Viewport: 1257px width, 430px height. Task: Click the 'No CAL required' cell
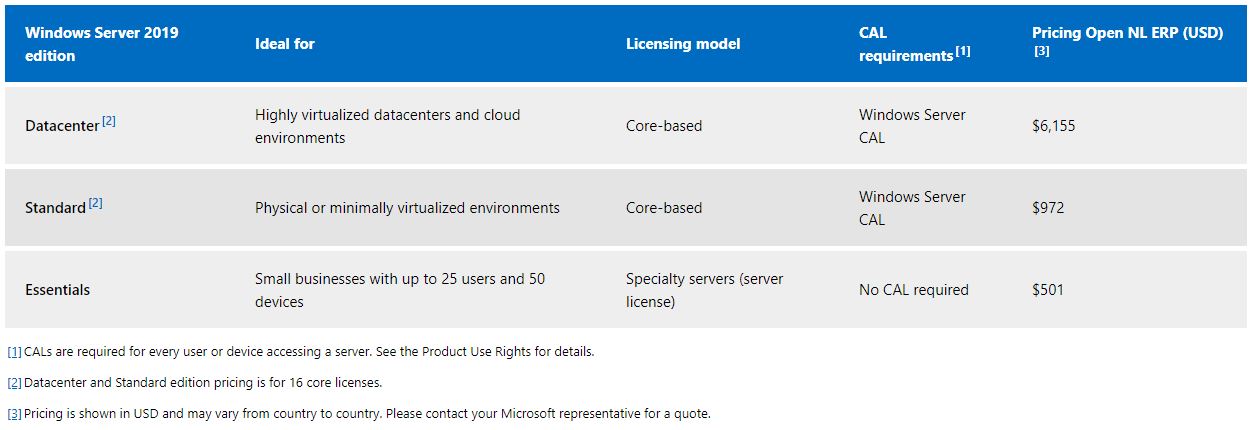tap(913, 290)
